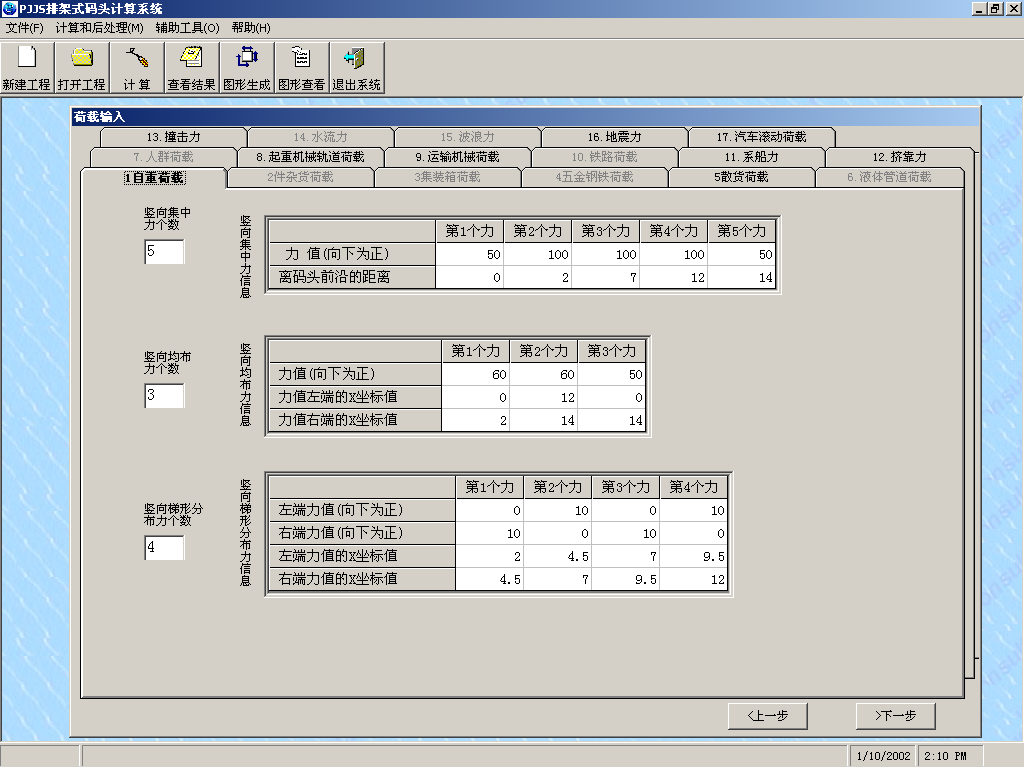Screen dimensions: 1024x768
Task: Click the 下一步 (next step) button
Action: coord(895,716)
